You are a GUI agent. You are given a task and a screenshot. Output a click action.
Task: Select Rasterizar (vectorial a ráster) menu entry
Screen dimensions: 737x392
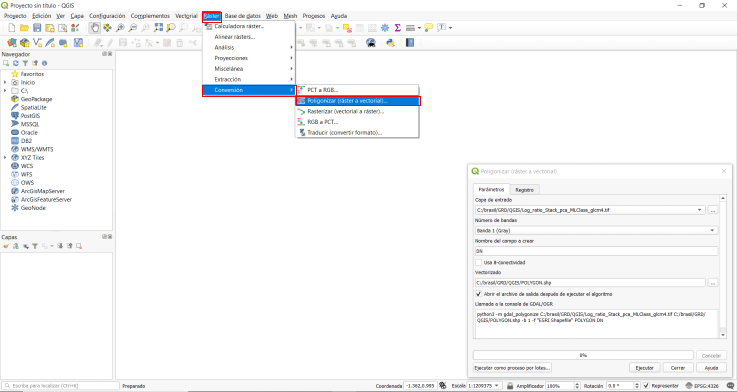click(345, 111)
